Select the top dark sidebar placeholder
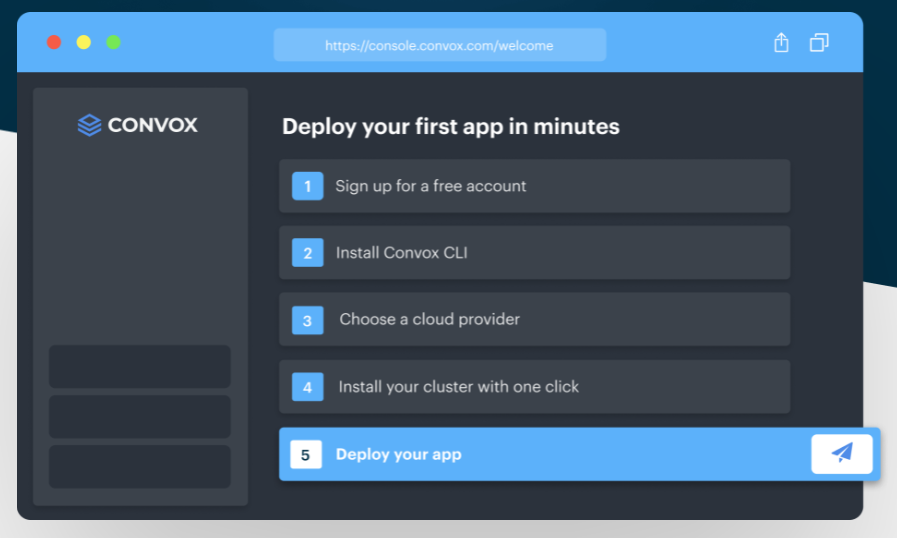 pyautogui.click(x=140, y=366)
